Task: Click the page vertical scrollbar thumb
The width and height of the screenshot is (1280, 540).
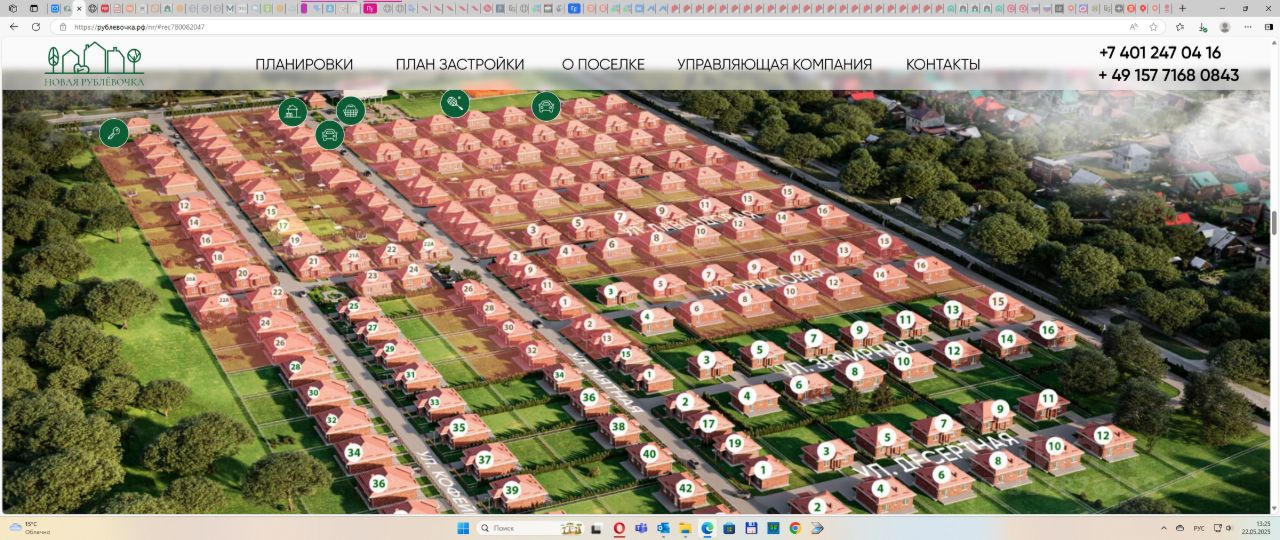Action: tap(1274, 221)
